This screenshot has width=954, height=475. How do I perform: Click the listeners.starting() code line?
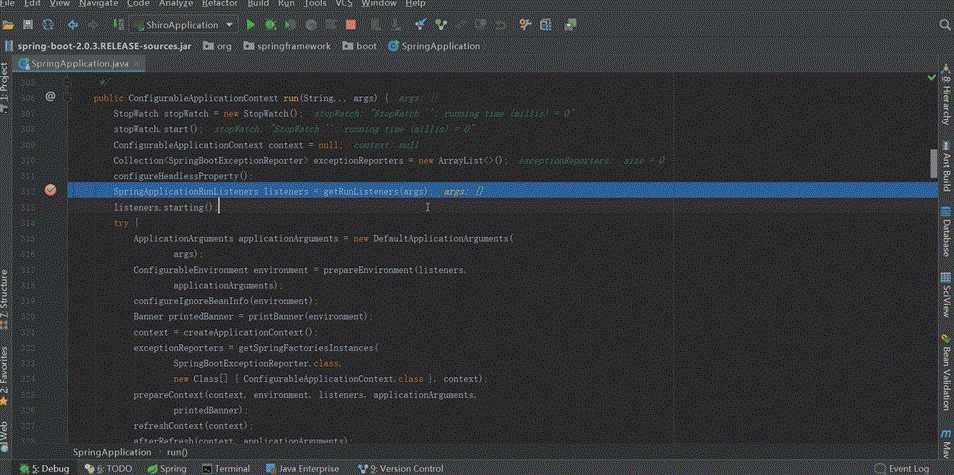(164, 207)
